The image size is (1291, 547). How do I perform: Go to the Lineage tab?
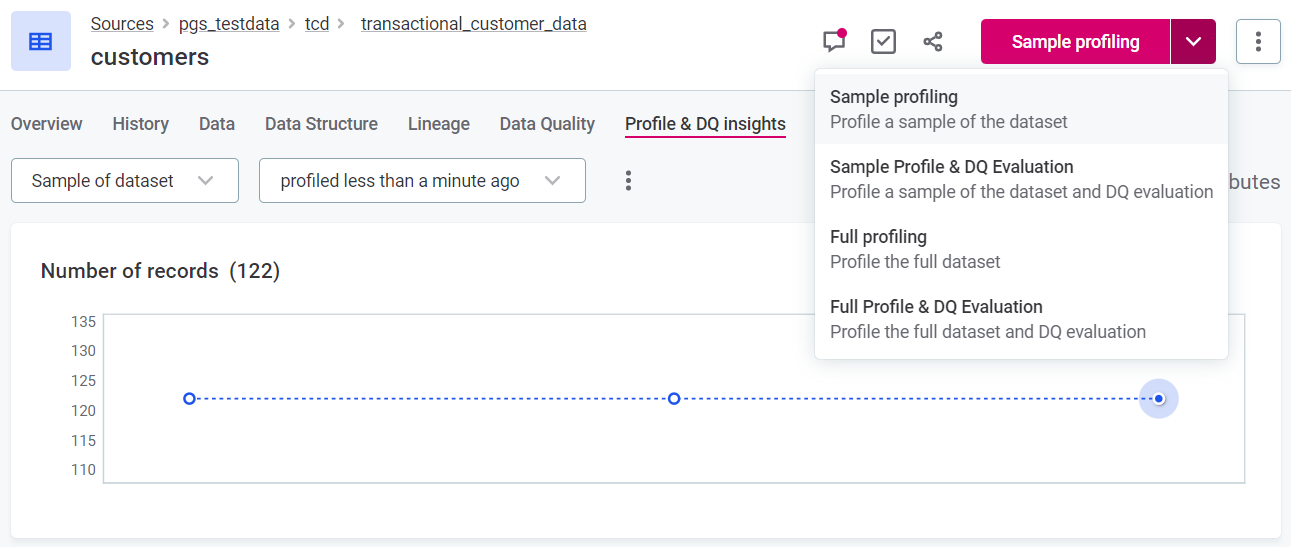(438, 124)
